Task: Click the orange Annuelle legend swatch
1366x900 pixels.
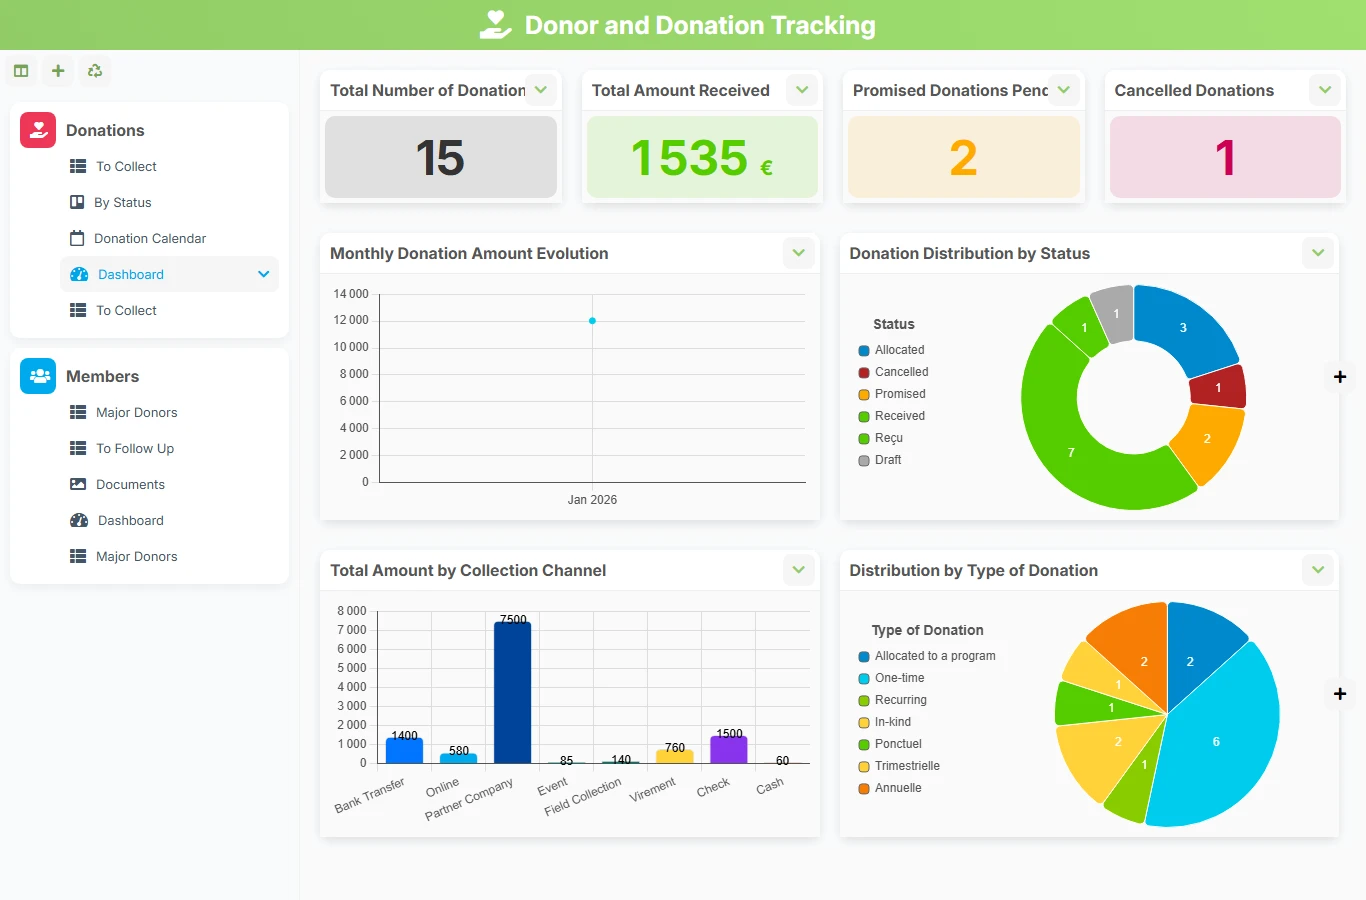Action: tap(864, 789)
